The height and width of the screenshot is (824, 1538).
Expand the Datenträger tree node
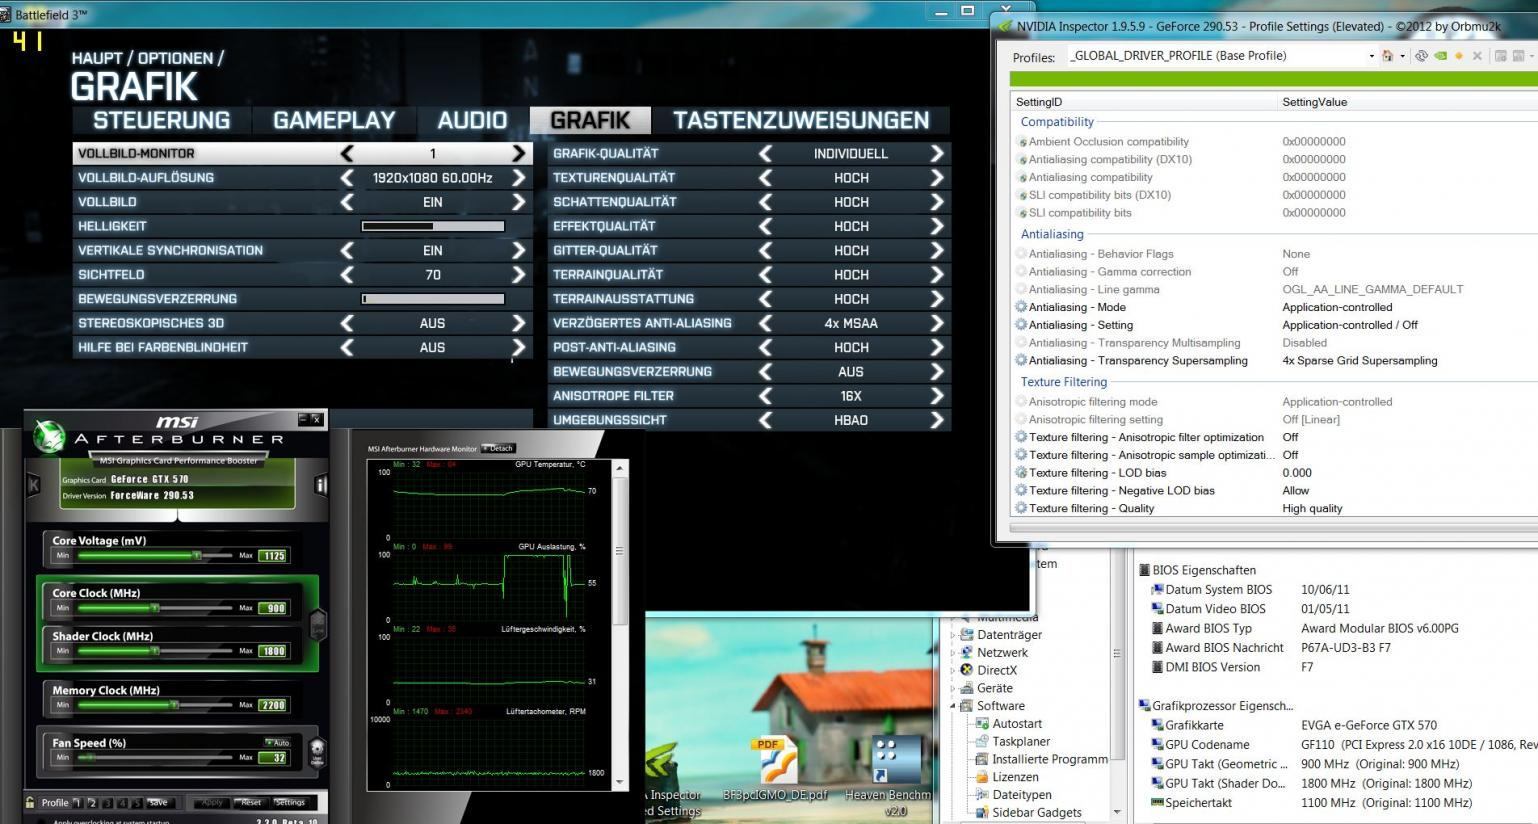[x=953, y=635]
